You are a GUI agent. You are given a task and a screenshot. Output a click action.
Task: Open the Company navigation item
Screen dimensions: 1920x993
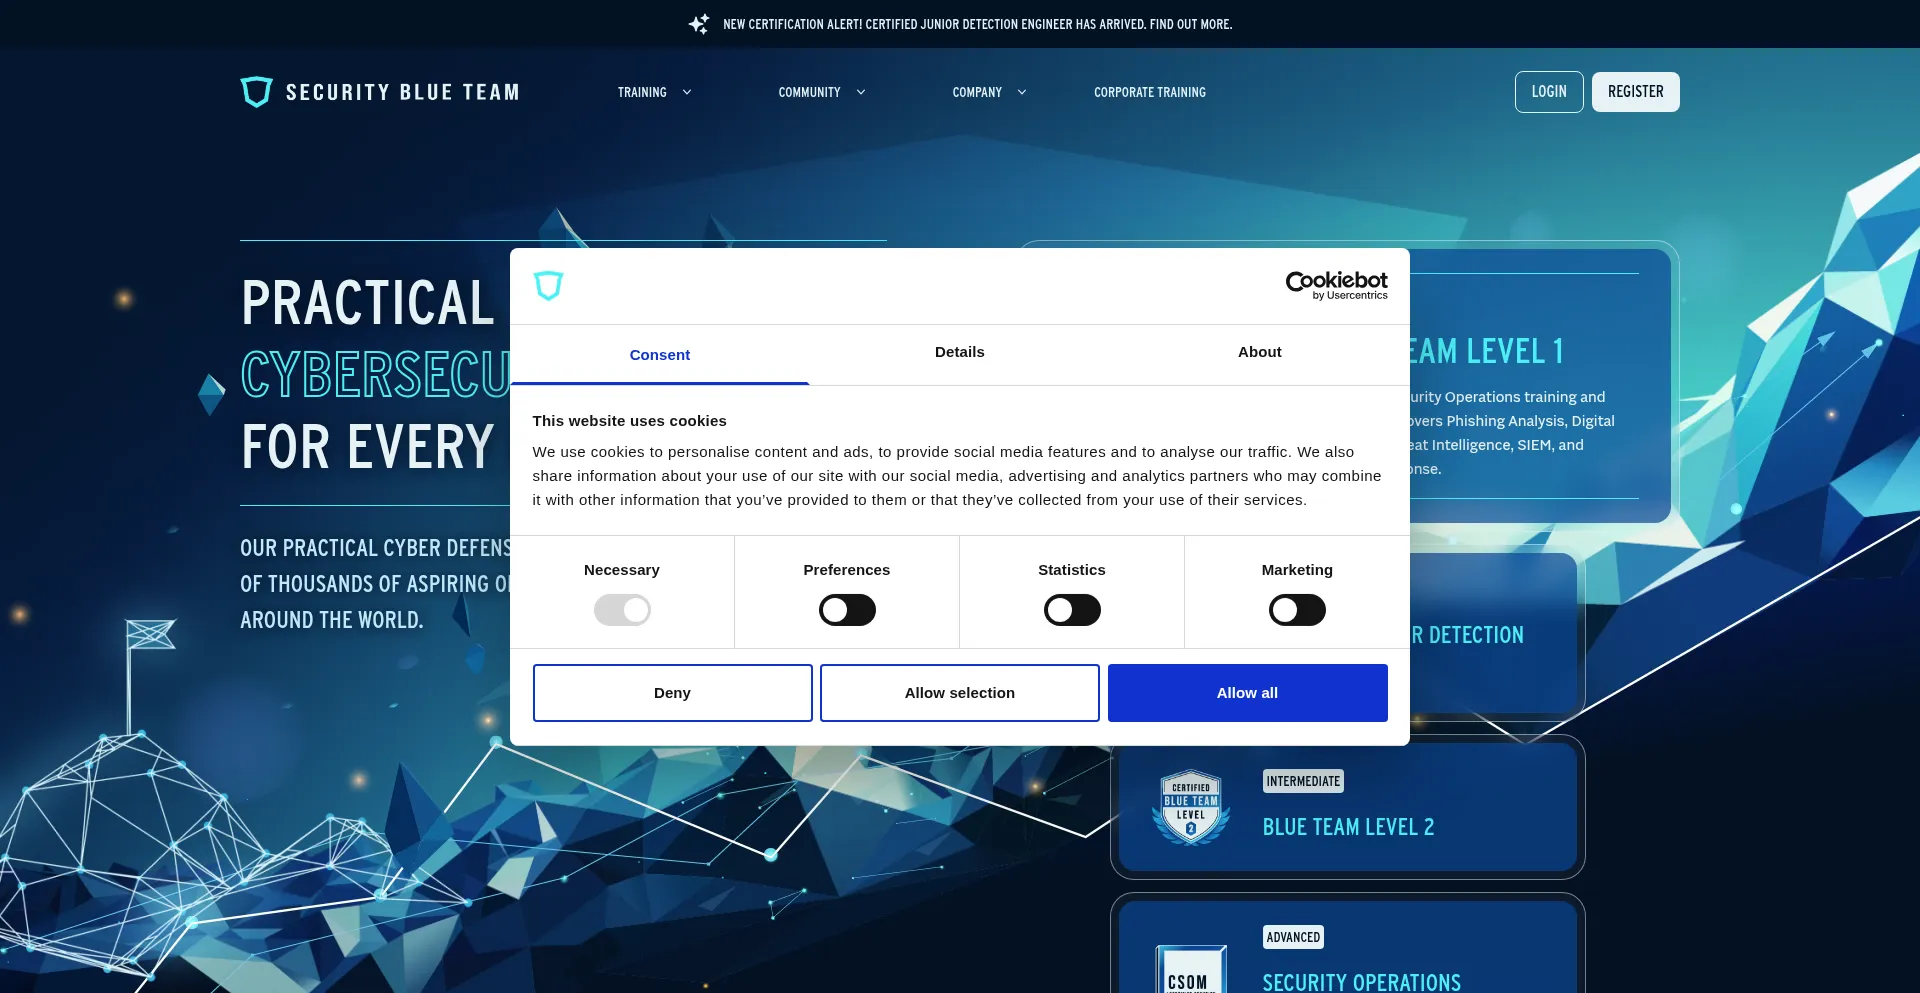tap(977, 92)
